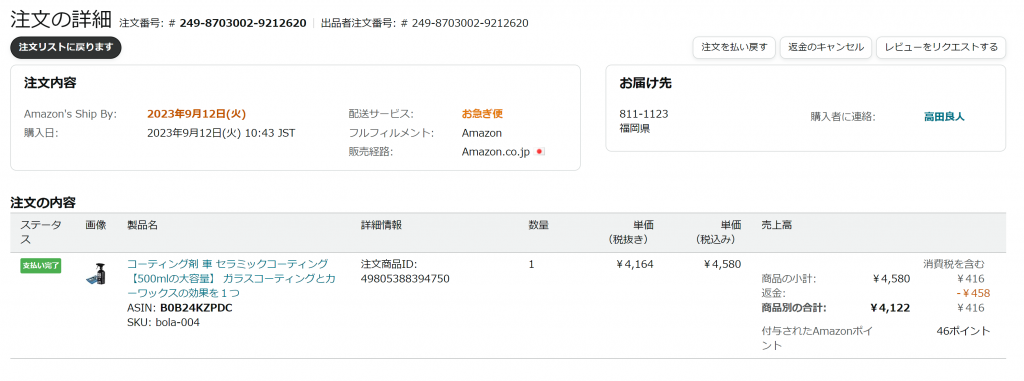Click the order item ID 49805388394750
The width and height of the screenshot is (1024, 381).
pos(405,279)
